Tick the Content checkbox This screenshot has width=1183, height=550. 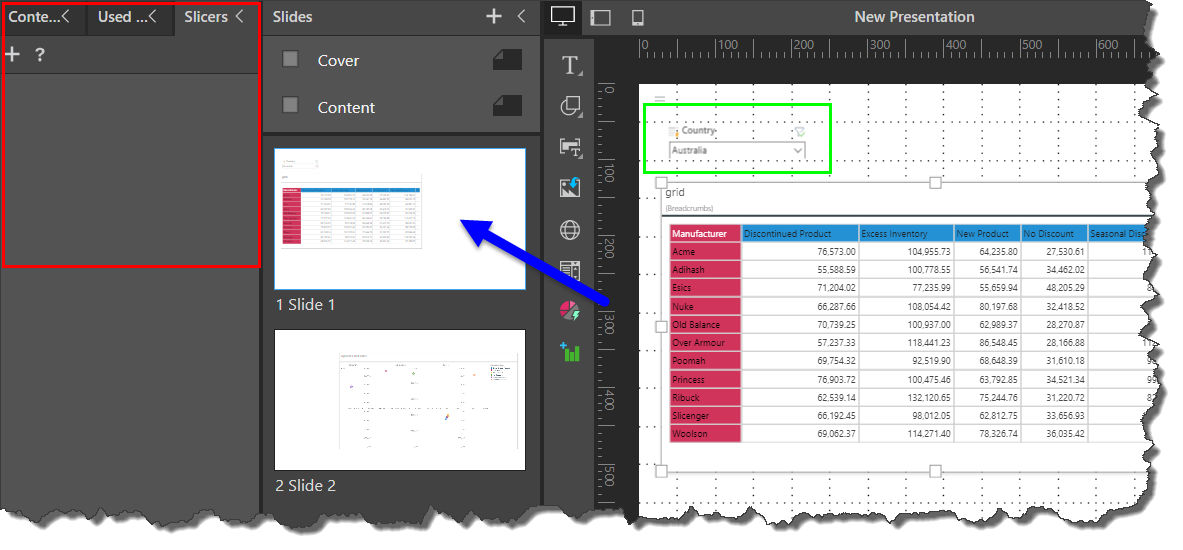290,105
